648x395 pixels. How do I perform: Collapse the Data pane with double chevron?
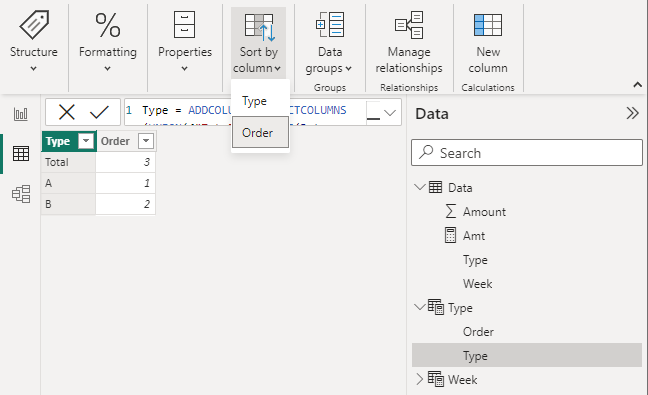point(632,113)
